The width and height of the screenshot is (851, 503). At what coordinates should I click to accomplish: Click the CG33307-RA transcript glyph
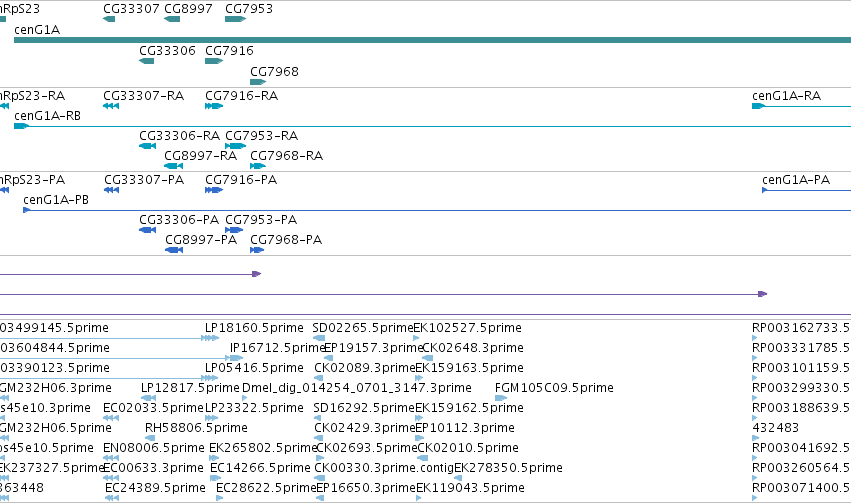point(111,106)
